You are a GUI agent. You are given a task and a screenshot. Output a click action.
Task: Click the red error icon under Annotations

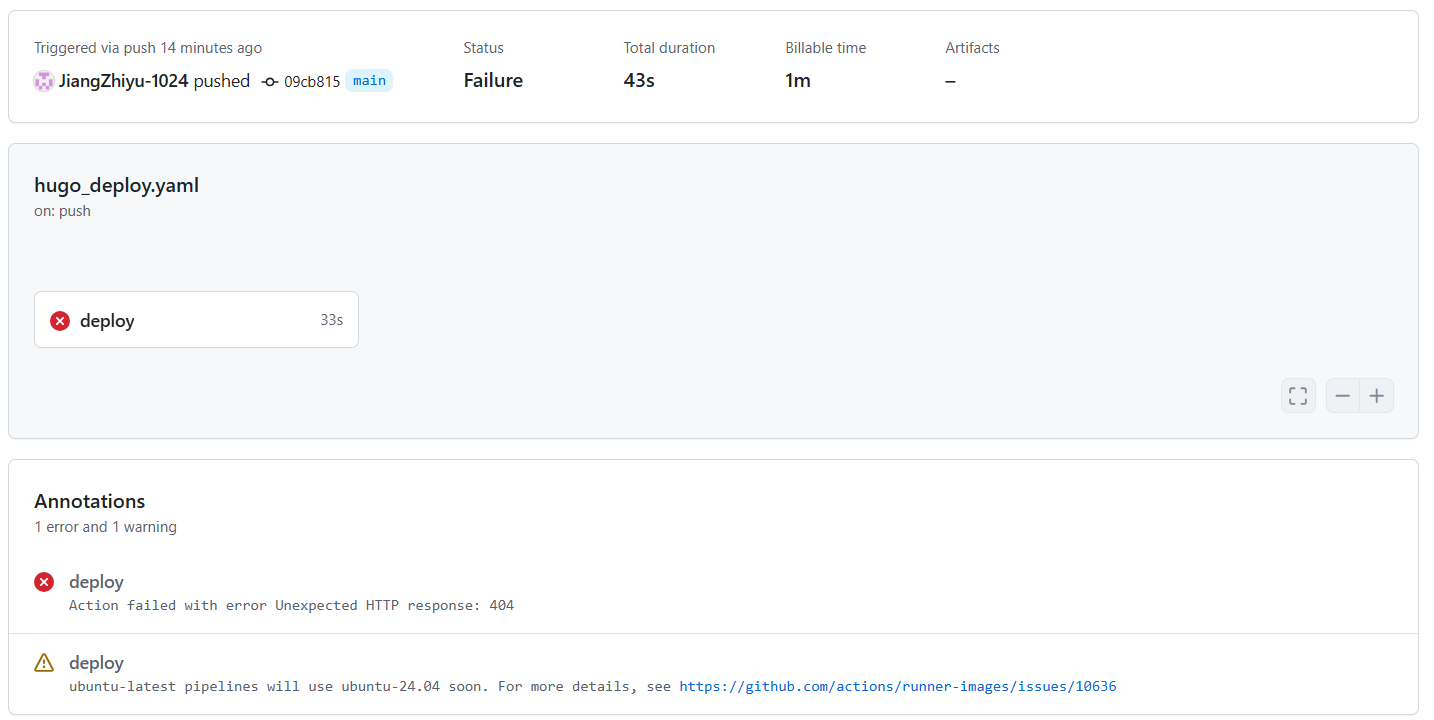(44, 582)
